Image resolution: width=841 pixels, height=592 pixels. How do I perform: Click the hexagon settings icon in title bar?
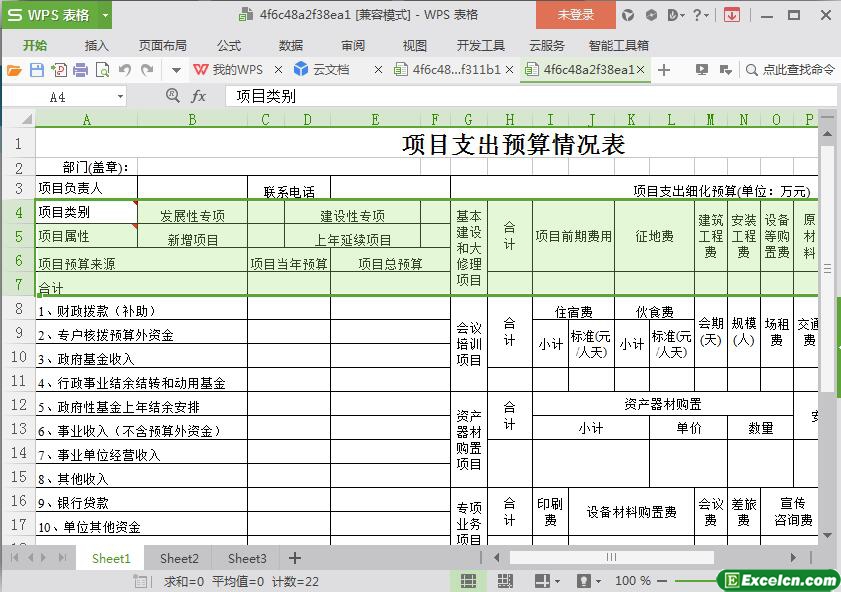pyautogui.click(x=651, y=15)
